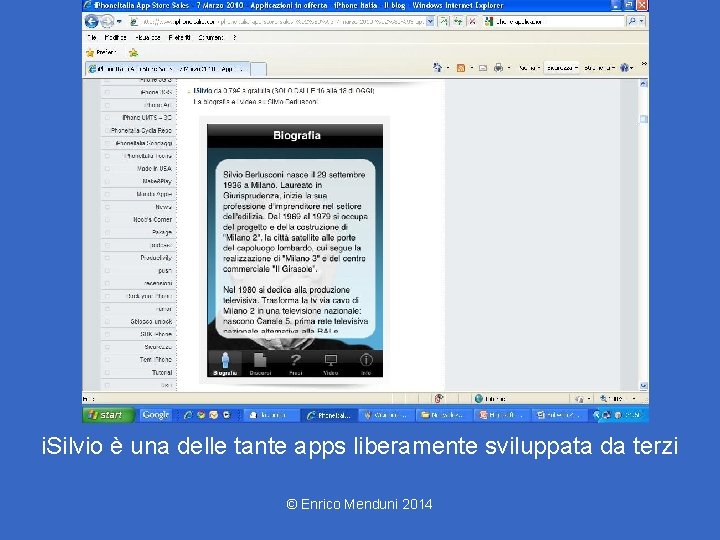
Task: Select the Biografia tab icon in app screenshot
Action: pos(225,364)
